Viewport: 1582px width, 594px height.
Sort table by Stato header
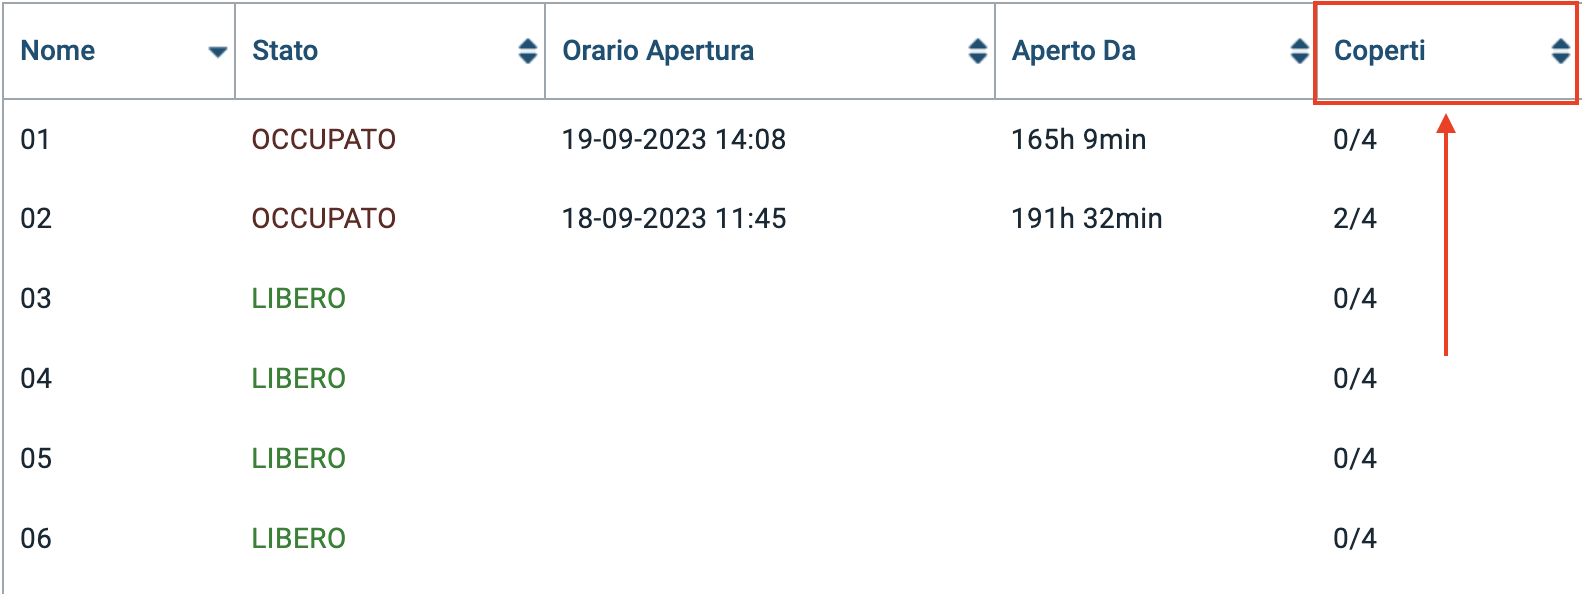(285, 51)
